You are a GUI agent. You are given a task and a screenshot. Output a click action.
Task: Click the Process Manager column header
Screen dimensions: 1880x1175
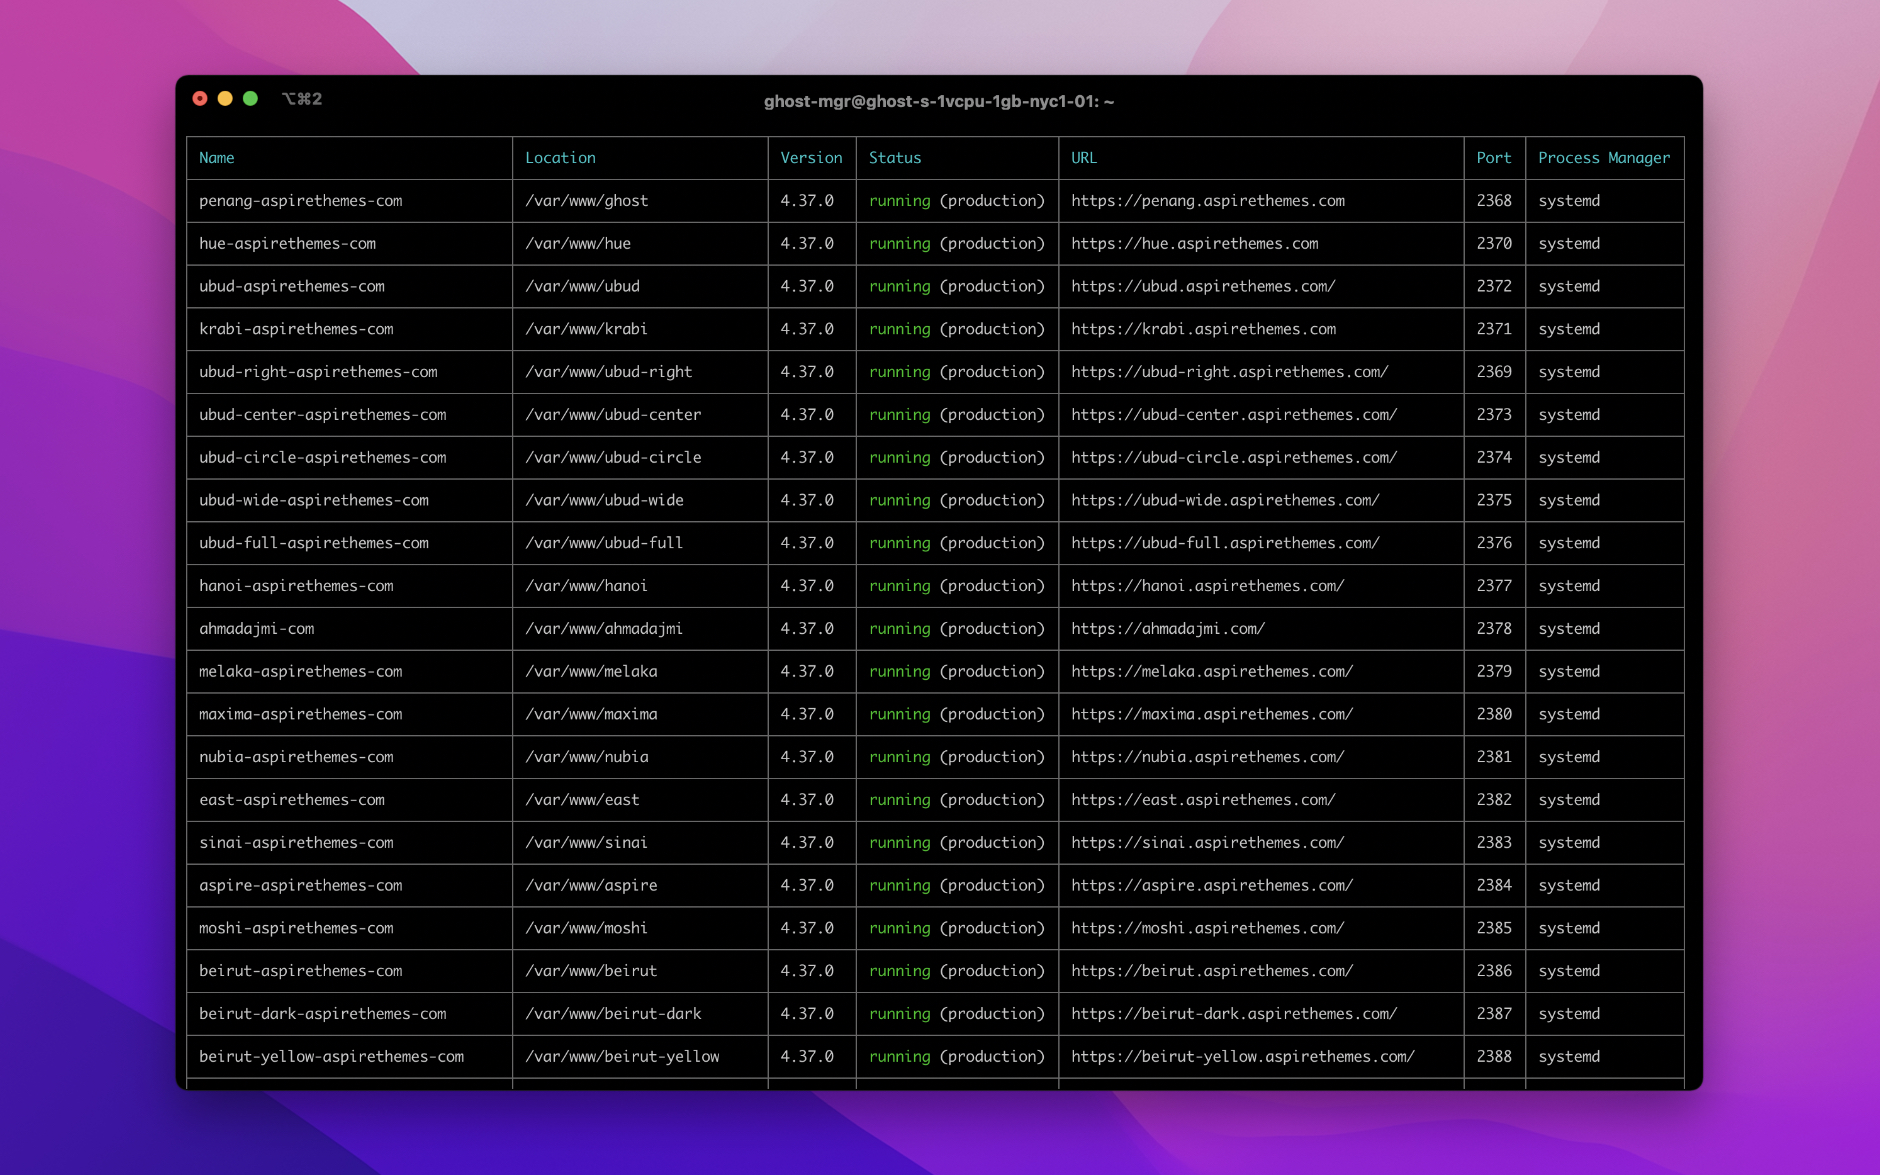point(1604,158)
